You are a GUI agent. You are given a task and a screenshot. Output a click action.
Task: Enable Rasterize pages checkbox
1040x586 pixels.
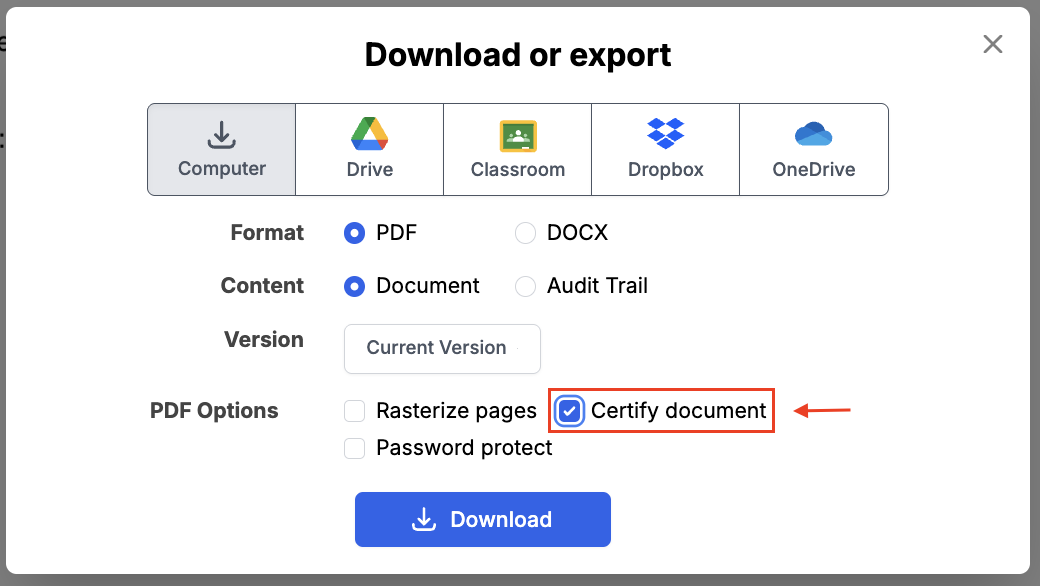(x=354, y=411)
